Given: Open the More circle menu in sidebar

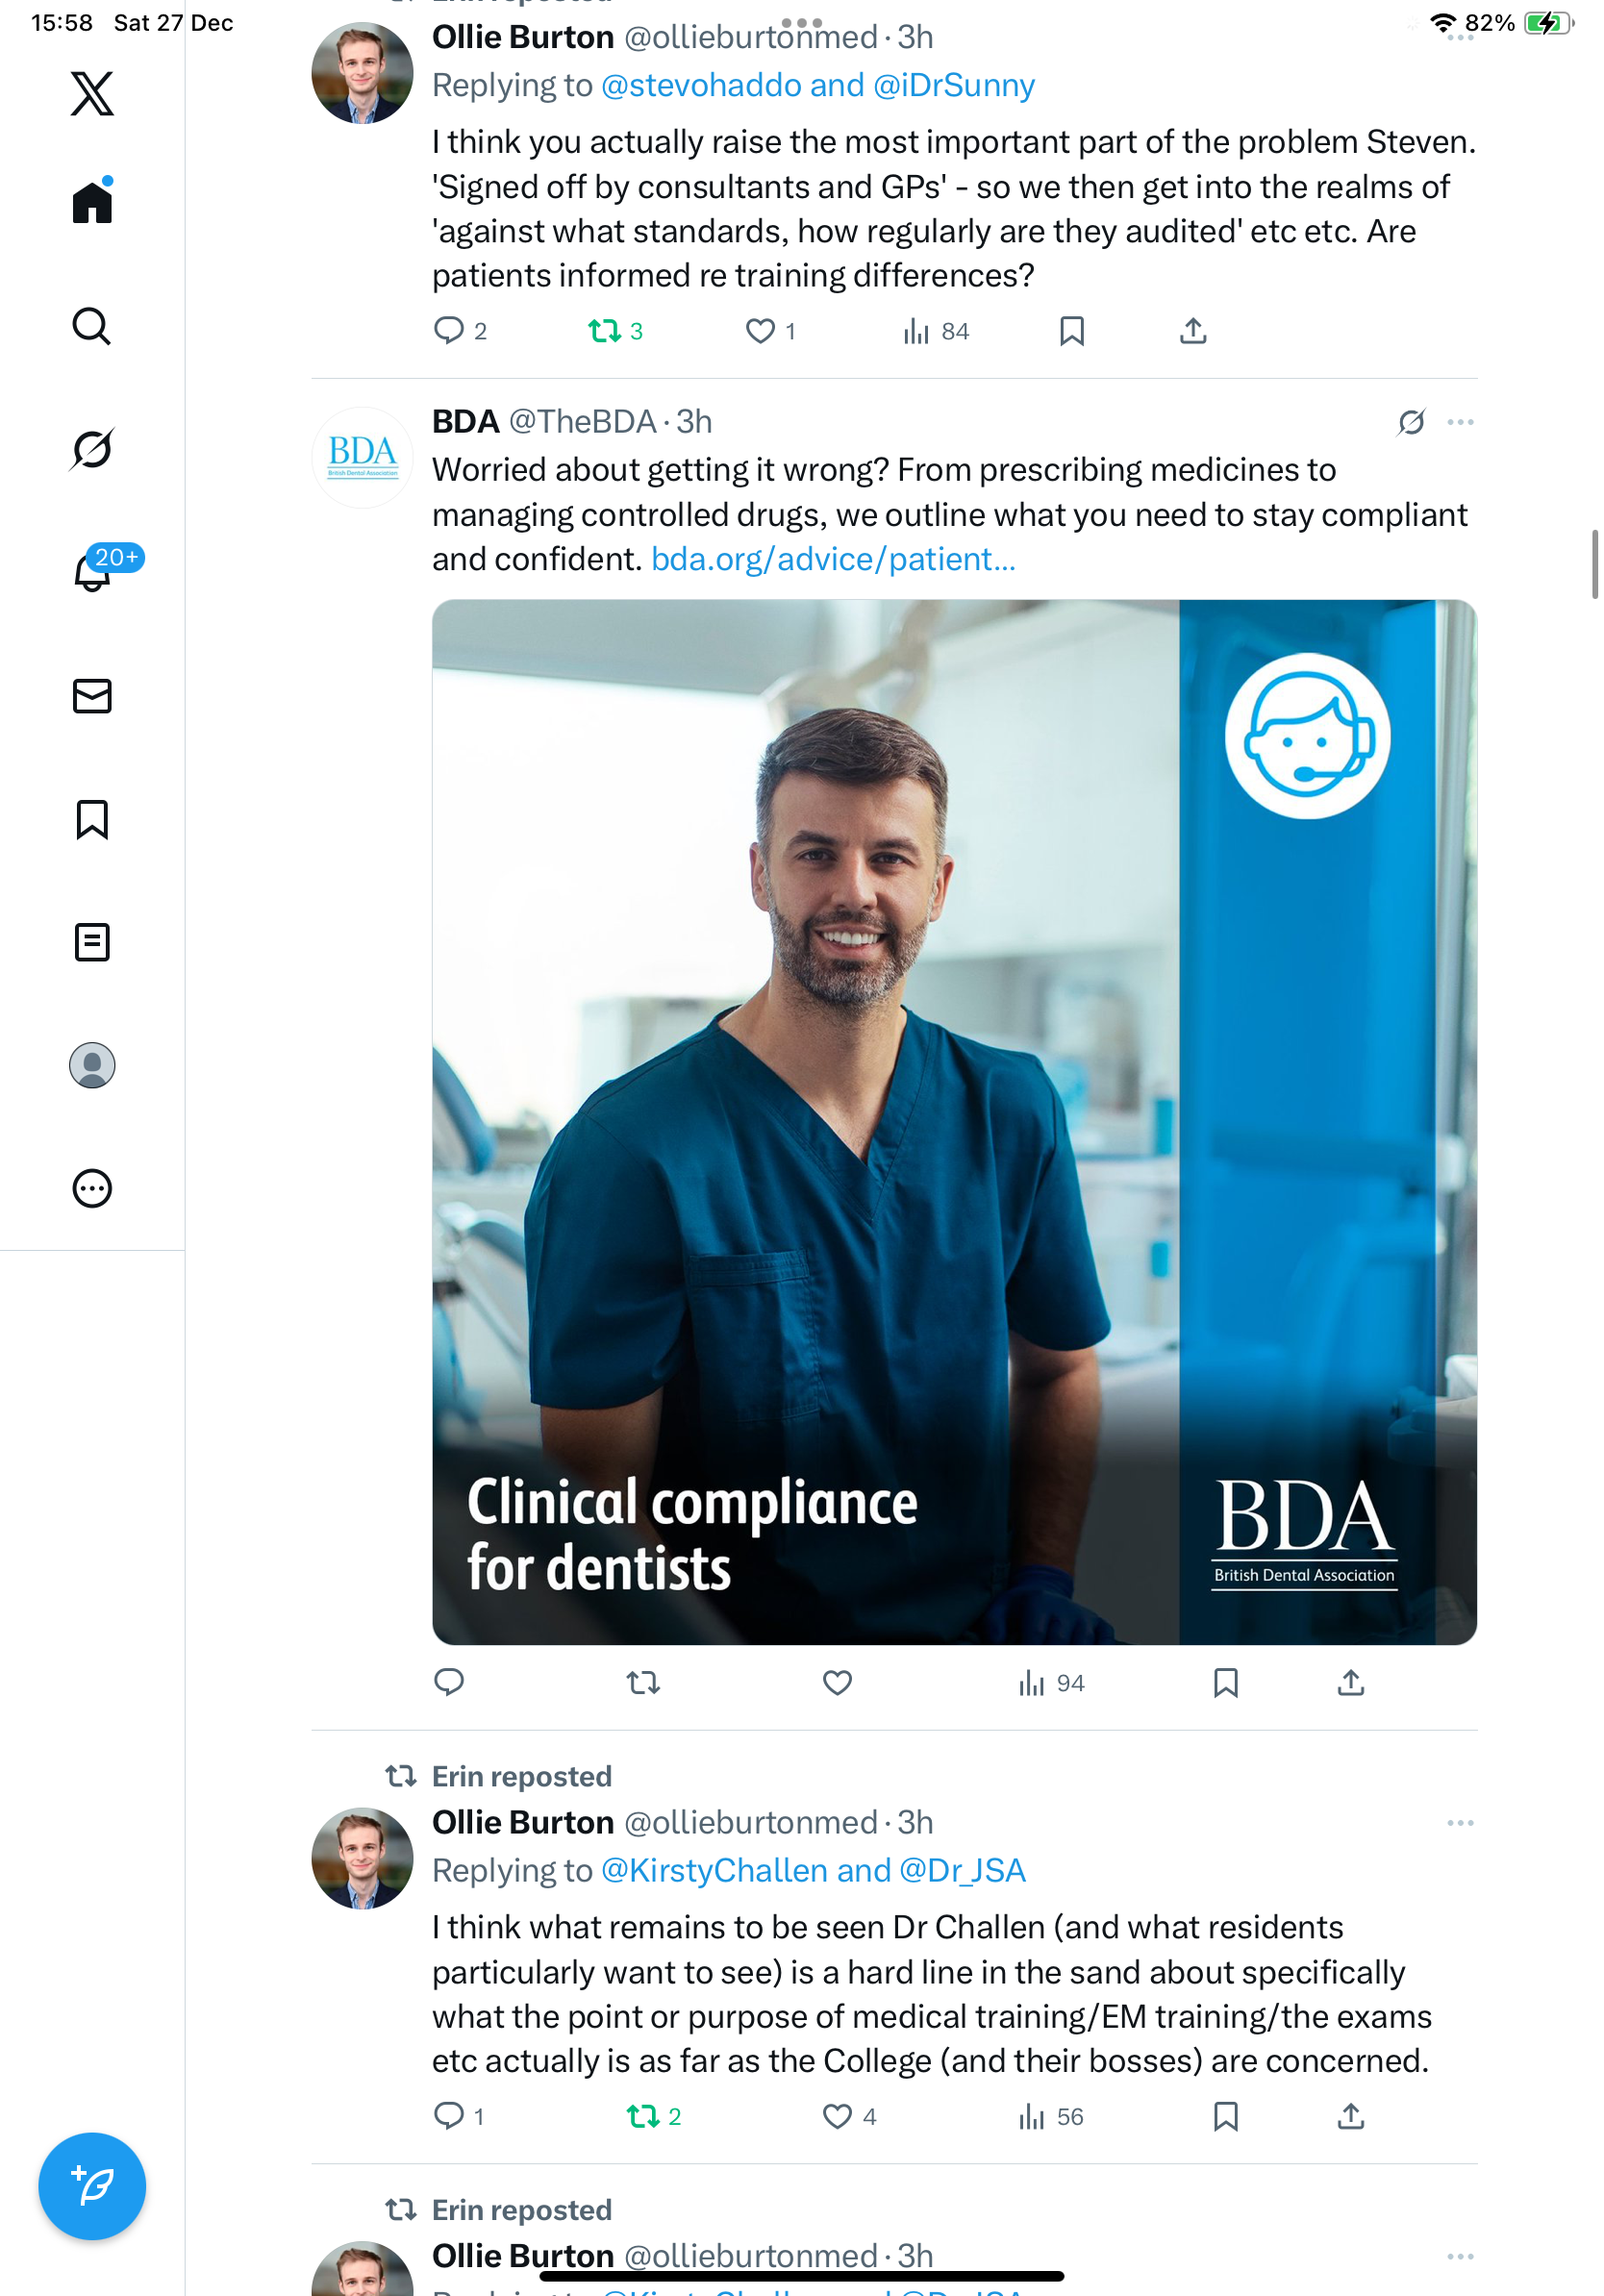Looking at the screenshot, I should click(92, 1189).
